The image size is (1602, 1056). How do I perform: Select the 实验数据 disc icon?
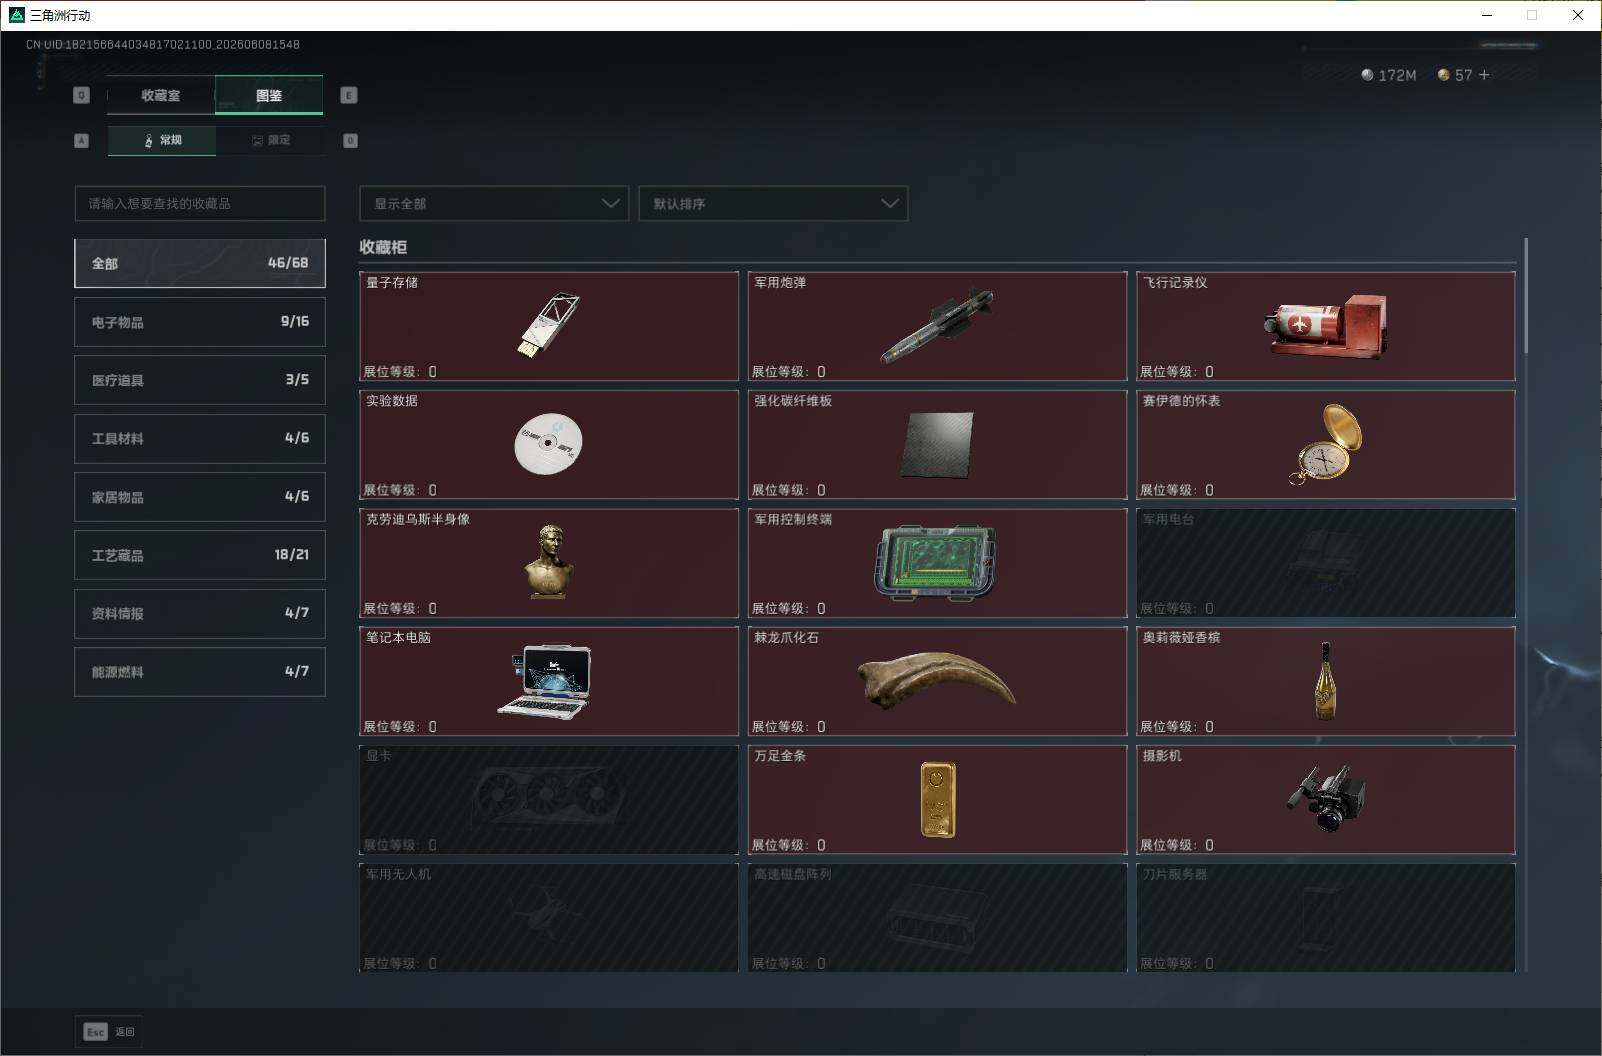coord(548,443)
